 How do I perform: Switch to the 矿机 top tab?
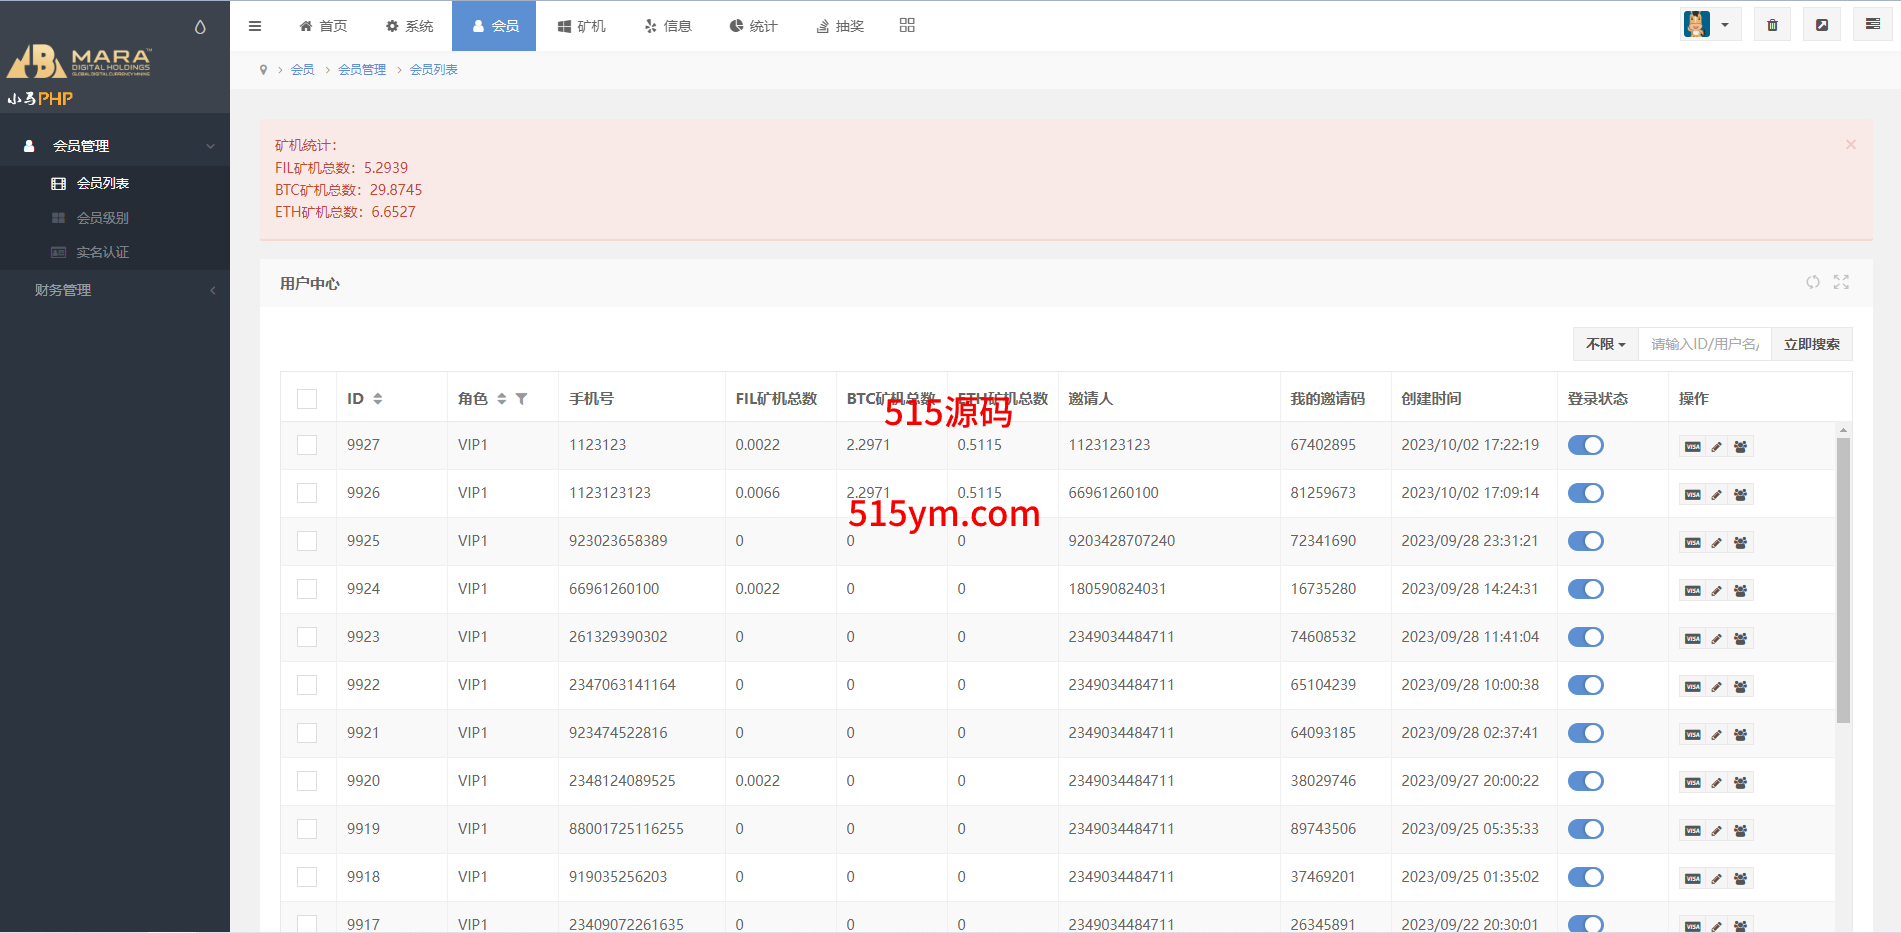[x=581, y=26]
